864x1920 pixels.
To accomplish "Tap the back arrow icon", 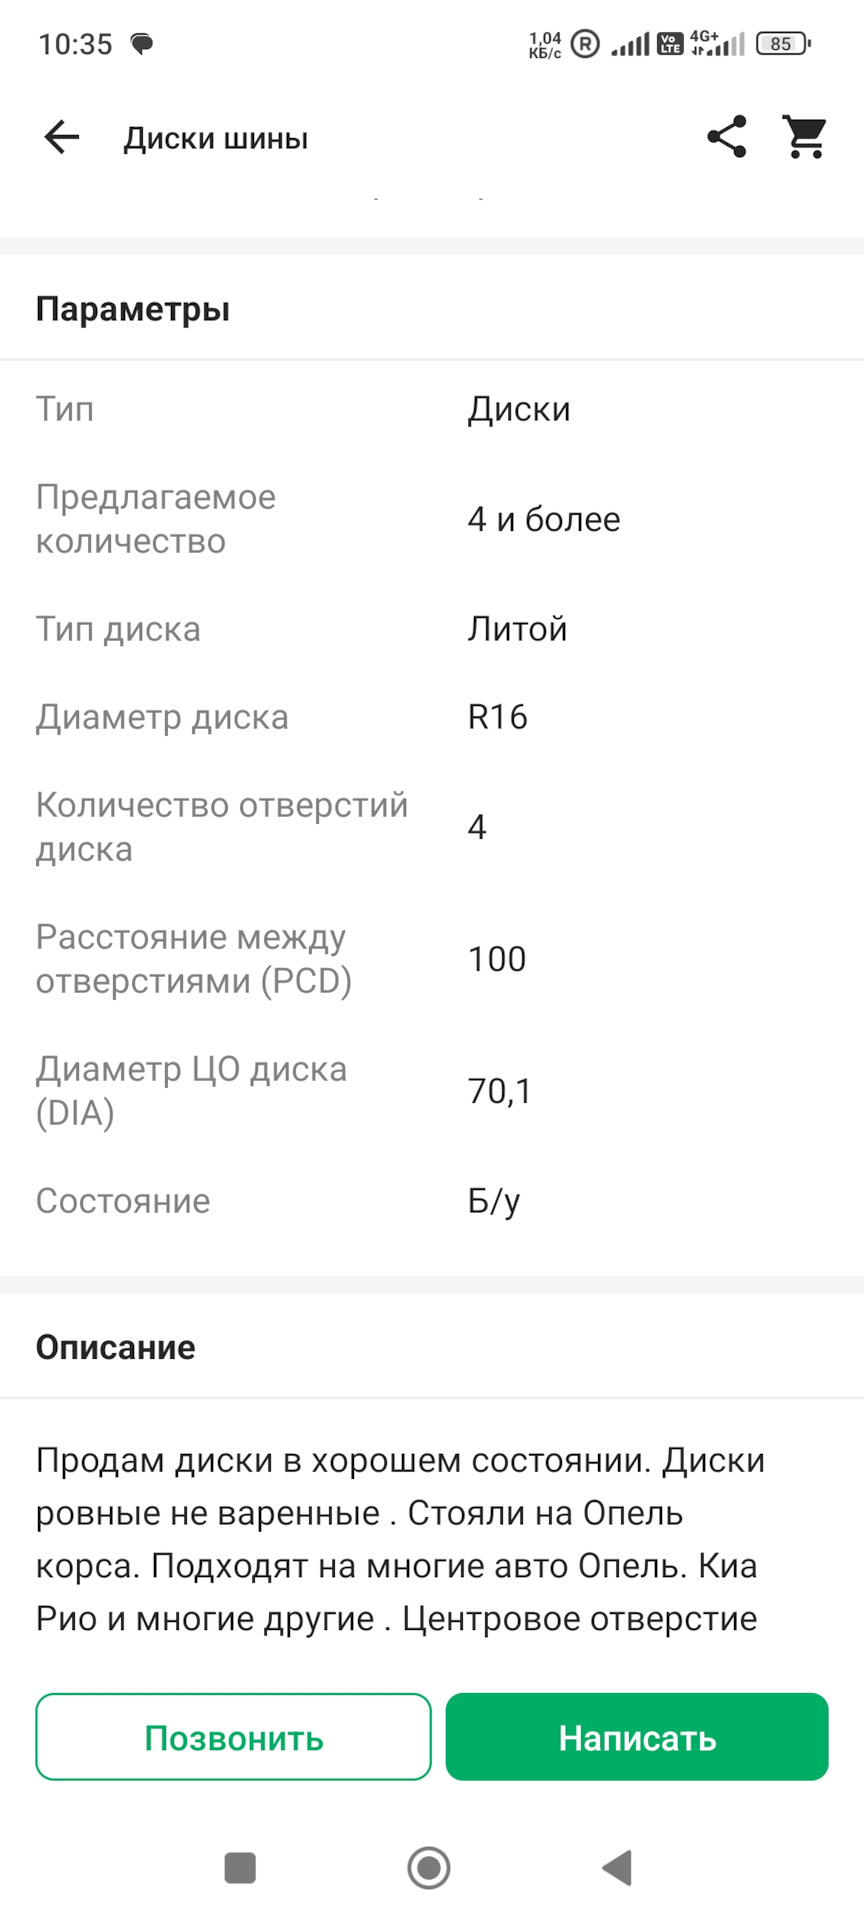I will [x=62, y=137].
